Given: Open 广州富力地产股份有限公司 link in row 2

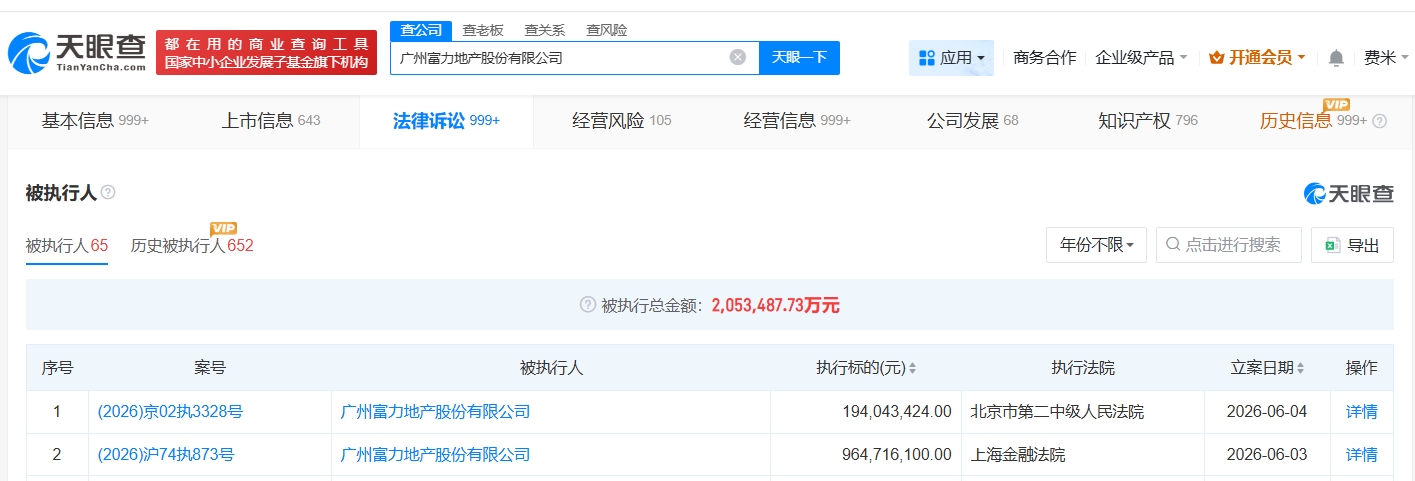Looking at the screenshot, I should click(x=435, y=454).
